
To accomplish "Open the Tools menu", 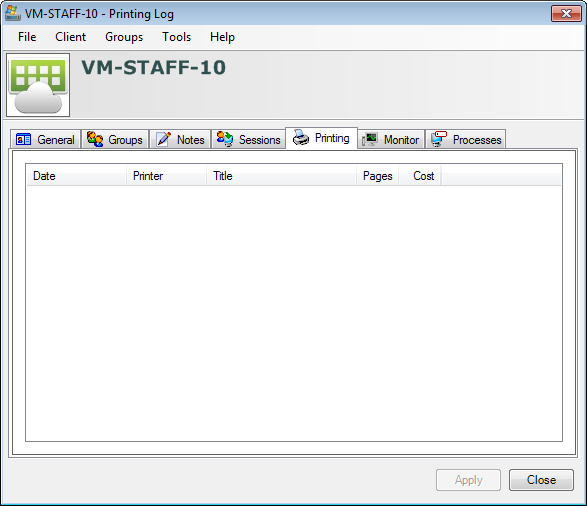I will coord(176,37).
